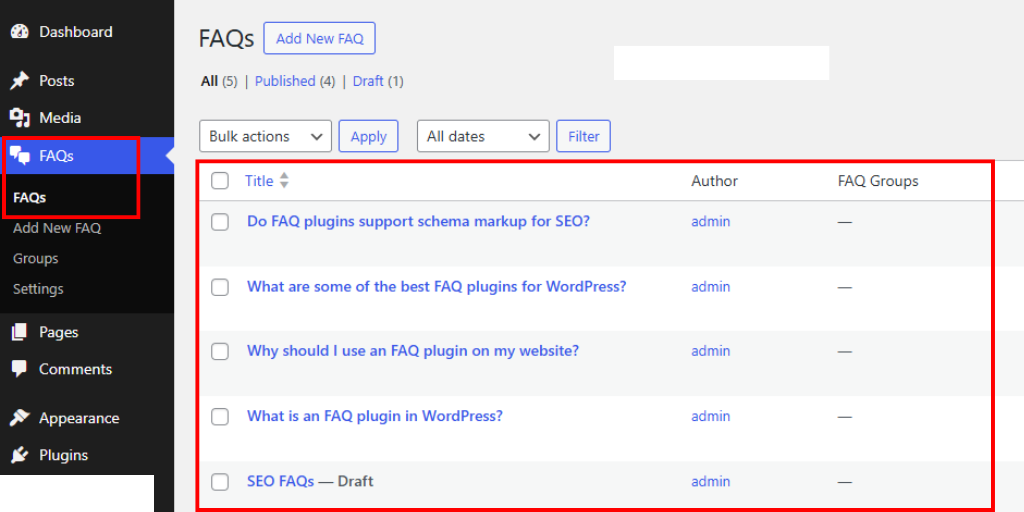
Task: Click the sort arrows next to Title
Action: 284,181
